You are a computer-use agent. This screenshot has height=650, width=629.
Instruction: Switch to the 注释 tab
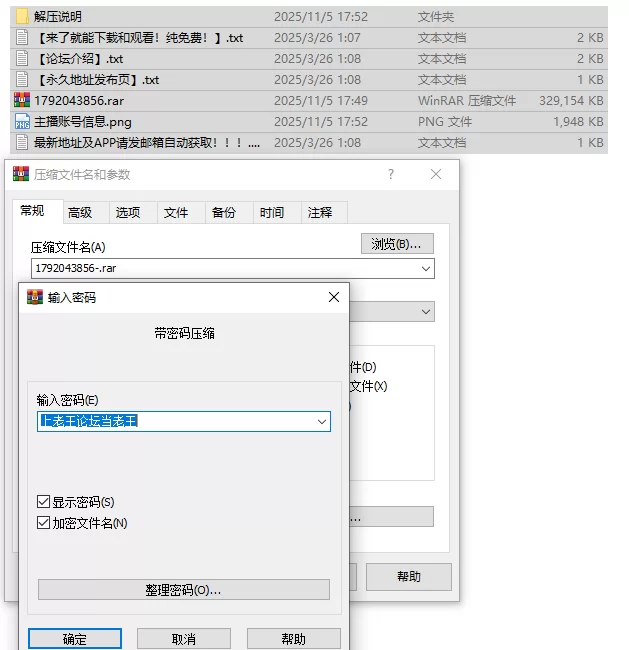(x=320, y=213)
